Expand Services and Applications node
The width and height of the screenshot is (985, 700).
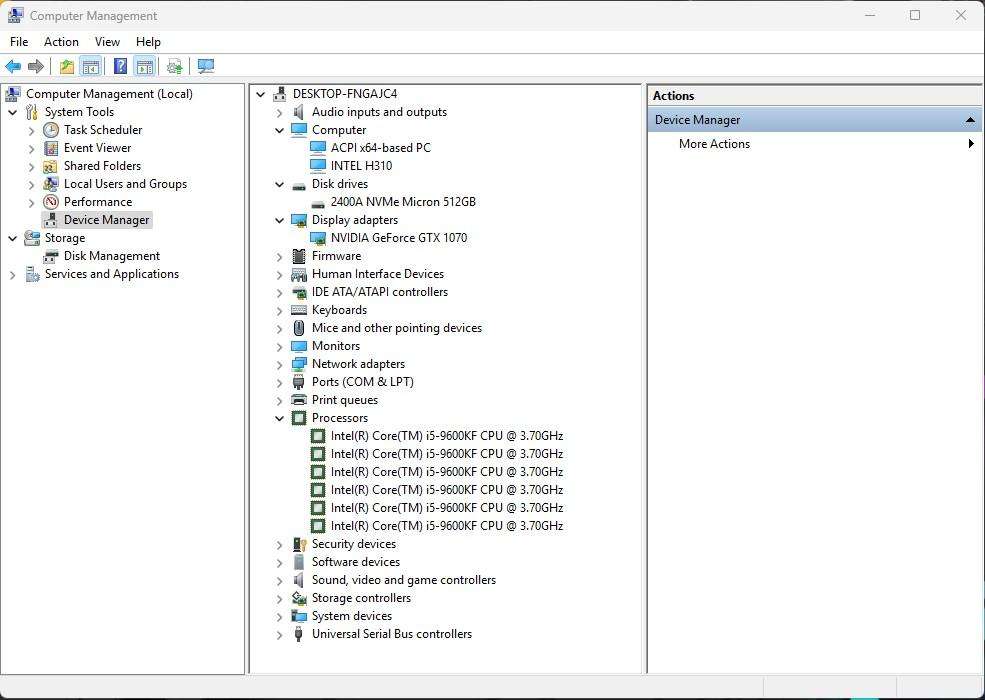[x=13, y=274]
